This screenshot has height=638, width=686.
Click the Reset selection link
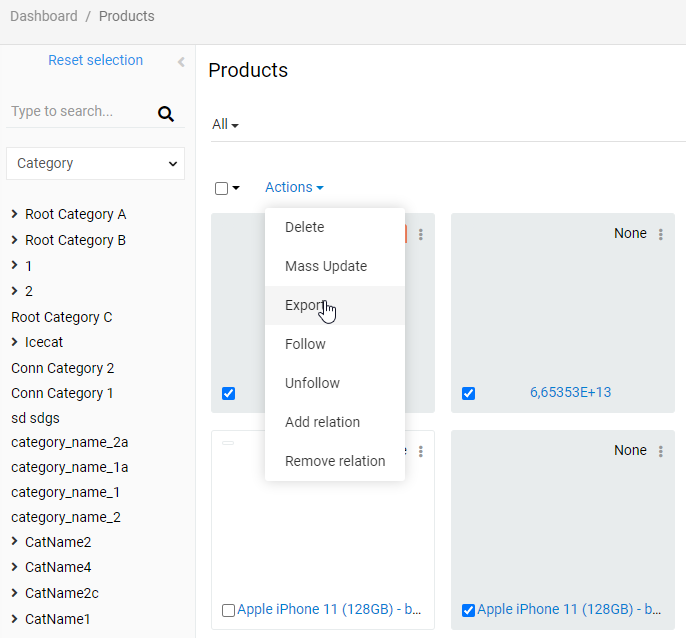click(95, 60)
